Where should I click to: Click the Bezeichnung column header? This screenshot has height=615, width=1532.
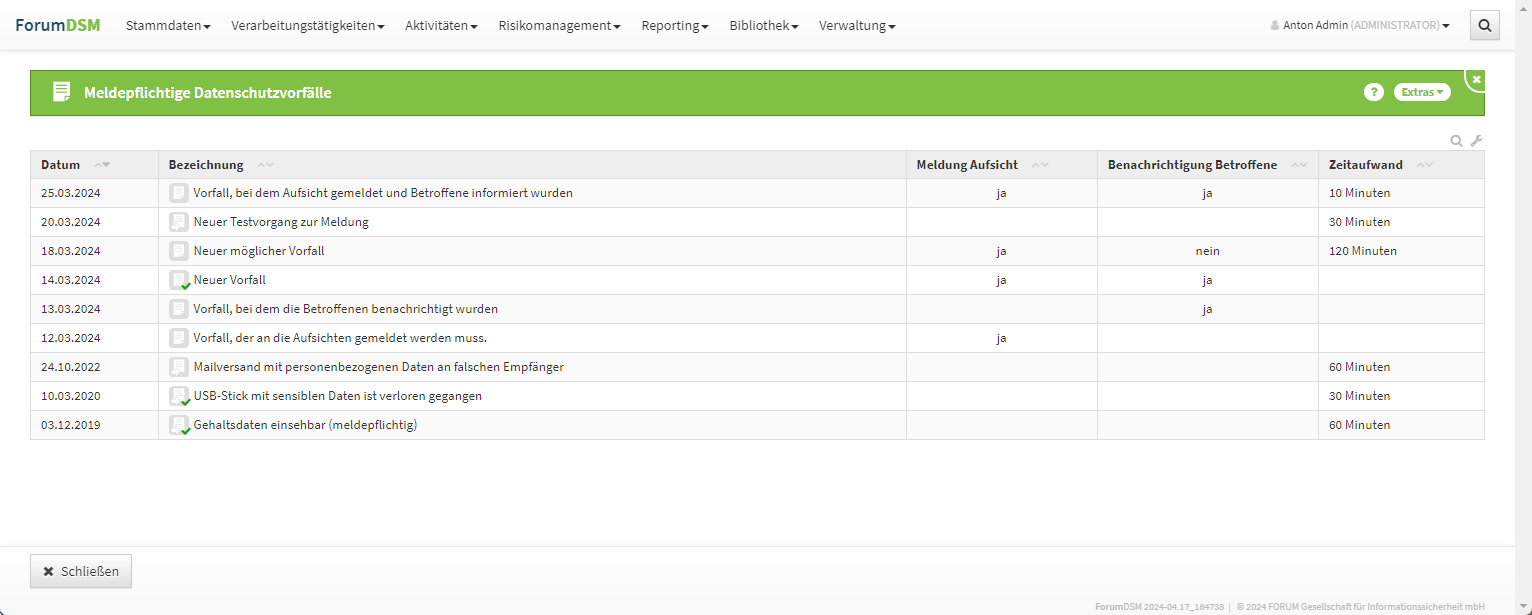[x=532, y=165]
